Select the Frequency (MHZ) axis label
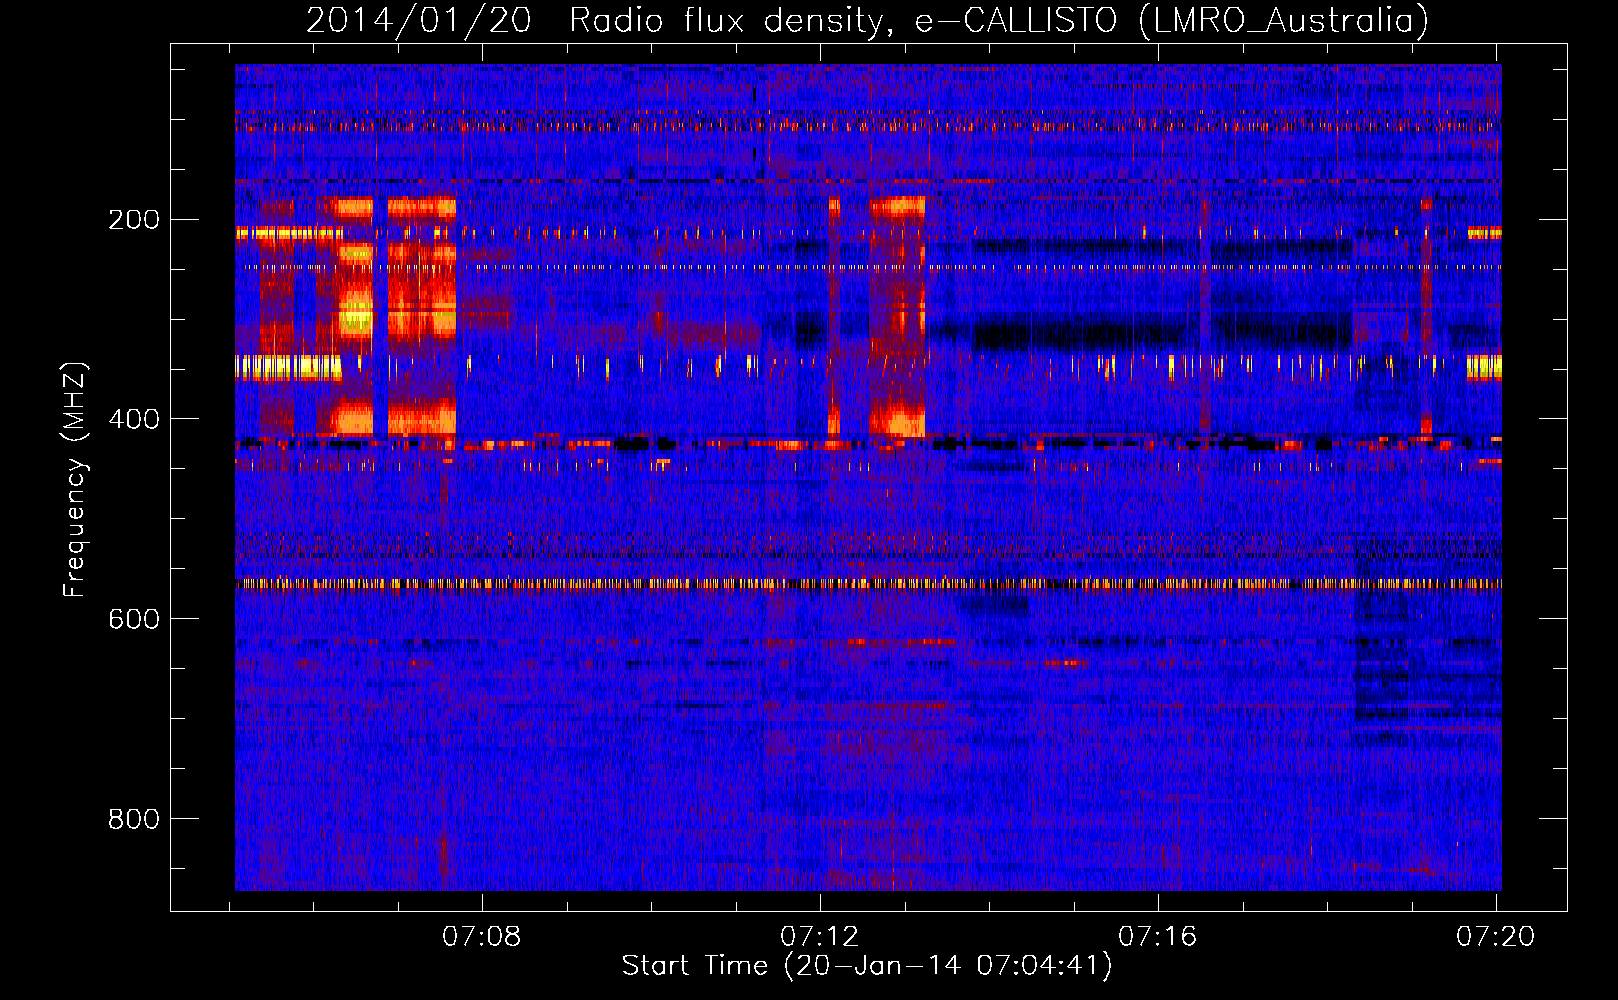Screen dimensions: 1618x1000 [75, 480]
